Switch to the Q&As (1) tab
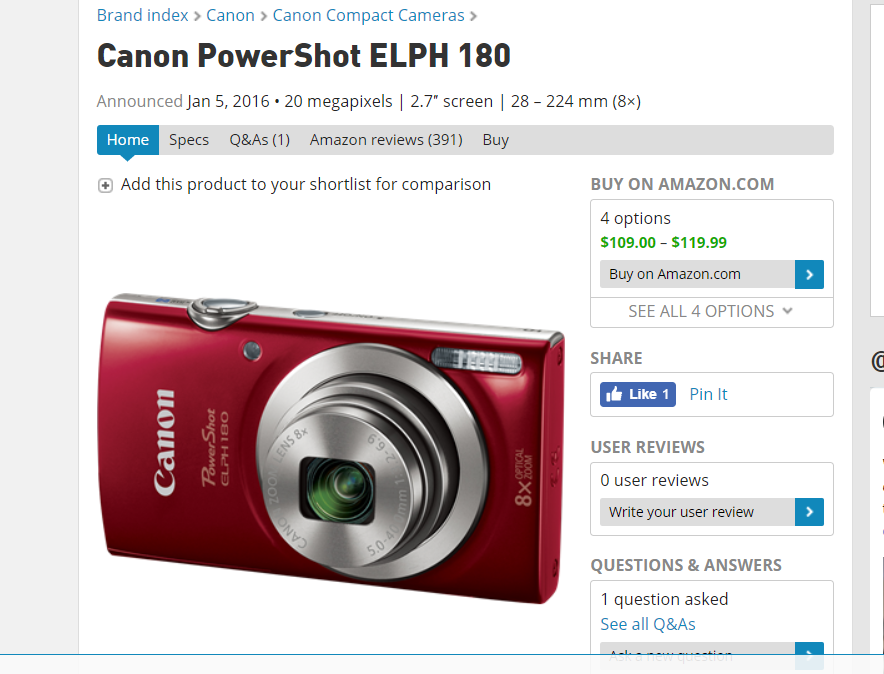This screenshot has height=674, width=884. [x=259, y=140]
